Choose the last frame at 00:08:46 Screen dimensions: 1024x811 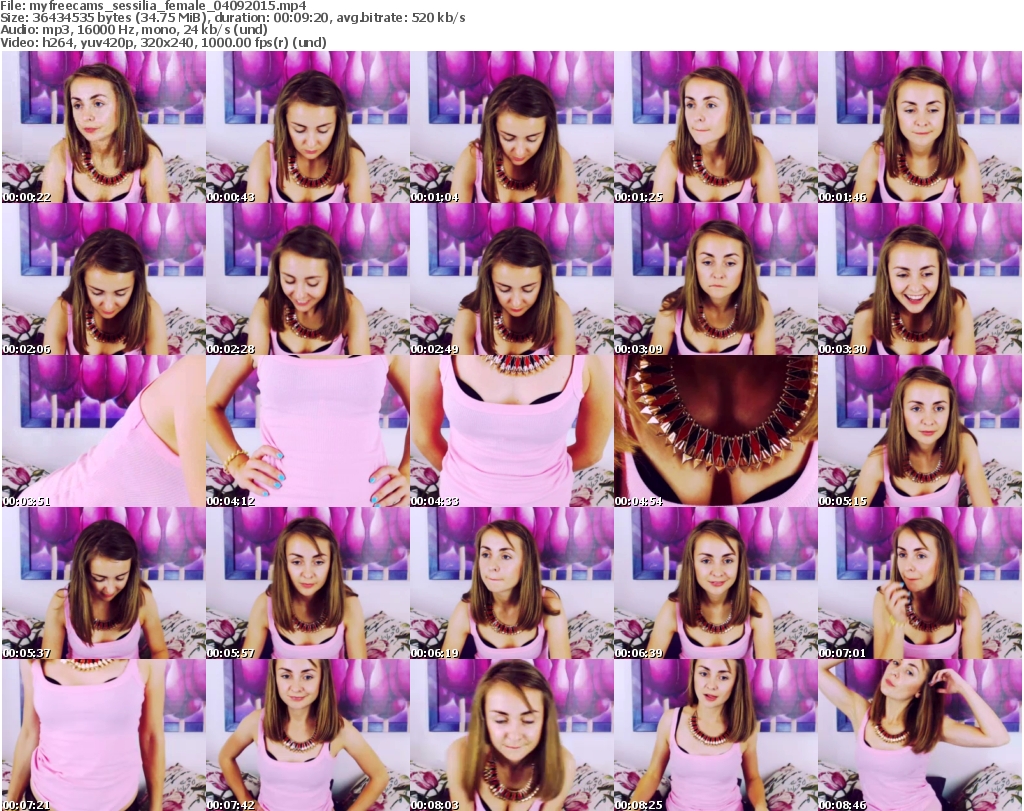tap(920, 735)
